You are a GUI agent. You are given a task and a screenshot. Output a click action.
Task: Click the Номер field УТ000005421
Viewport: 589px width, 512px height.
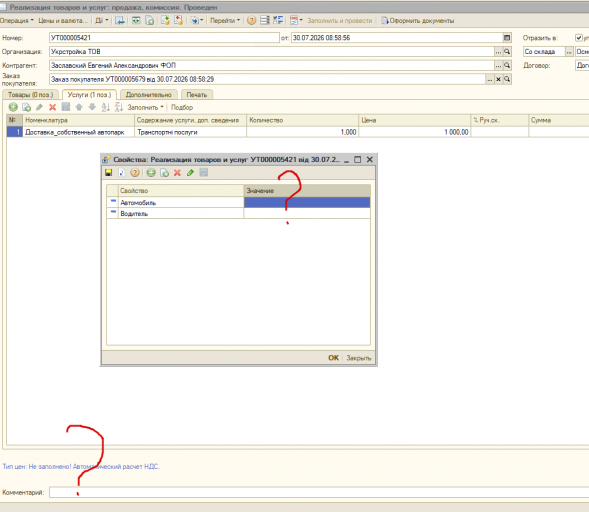pyautogui.click(x=164, y=38)
